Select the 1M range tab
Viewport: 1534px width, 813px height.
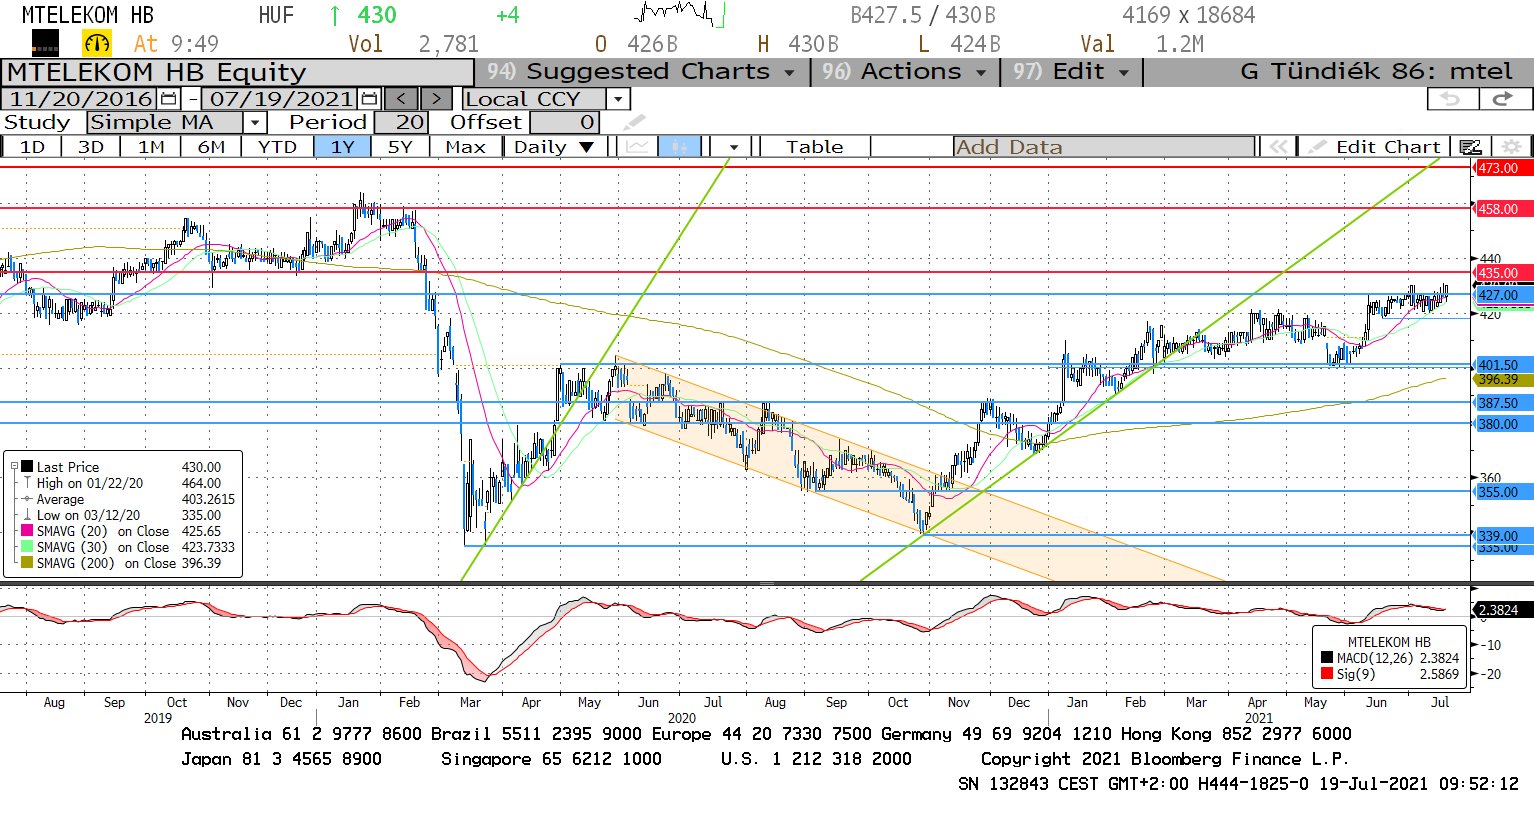151,147
